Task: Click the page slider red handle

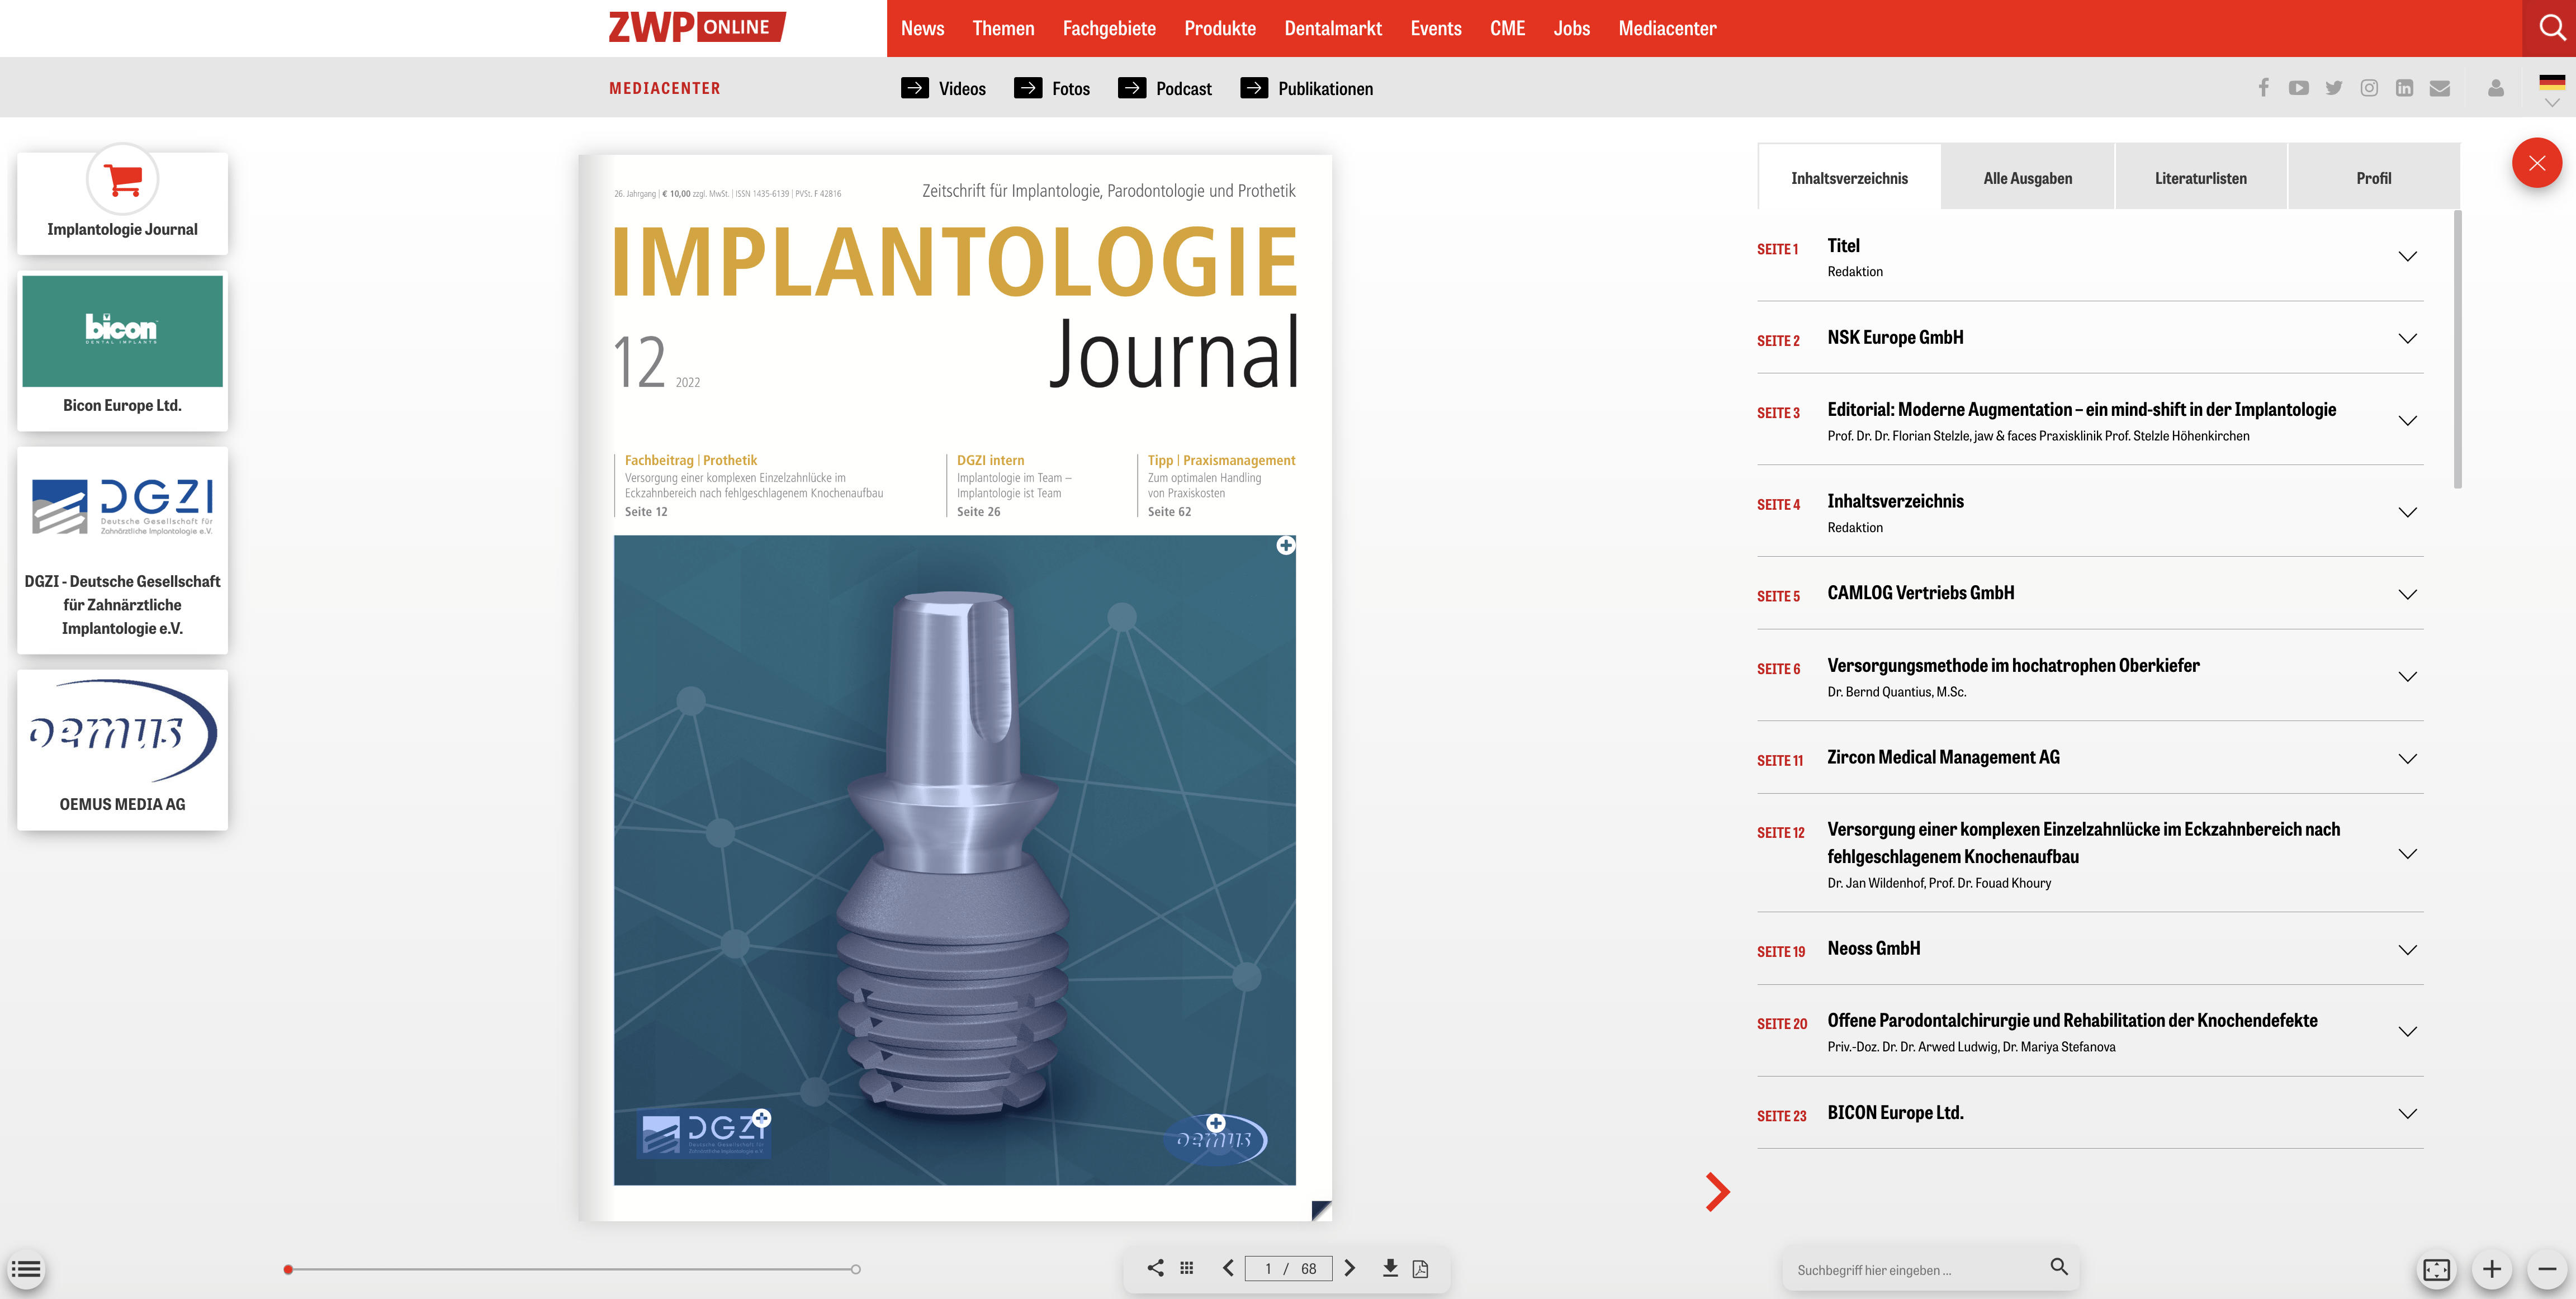Action: point(288,1269)
